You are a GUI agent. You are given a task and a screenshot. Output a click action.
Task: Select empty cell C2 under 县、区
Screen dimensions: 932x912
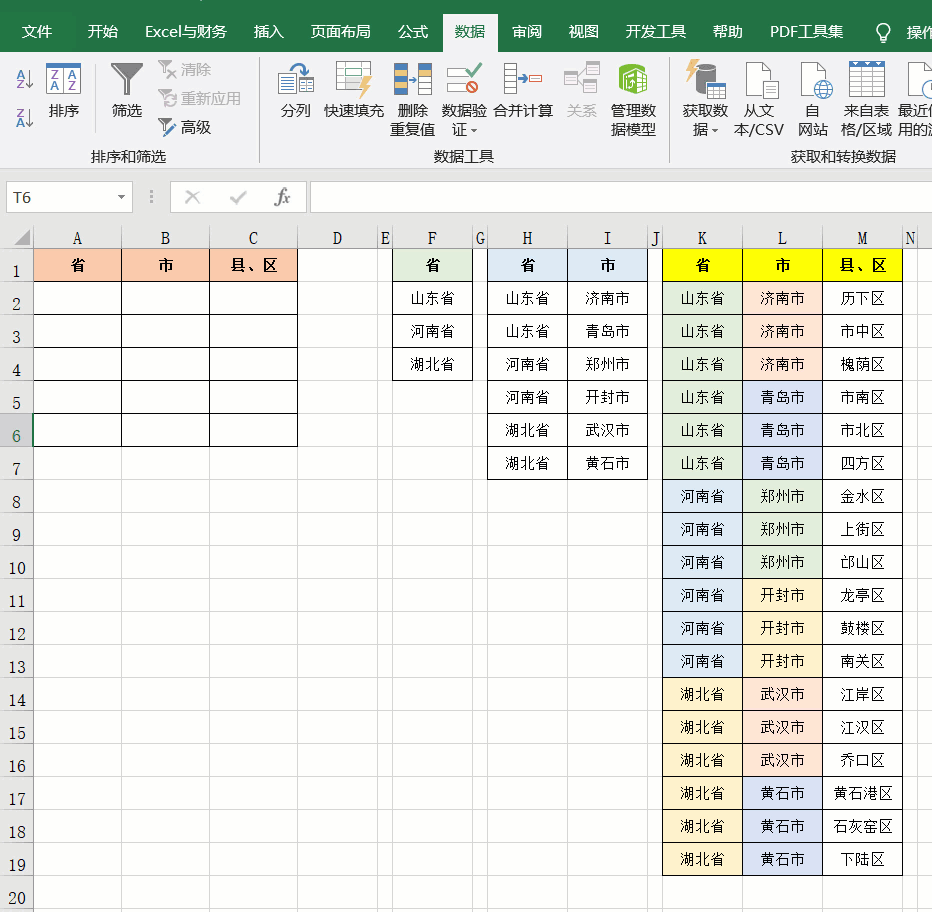point(253,298)
